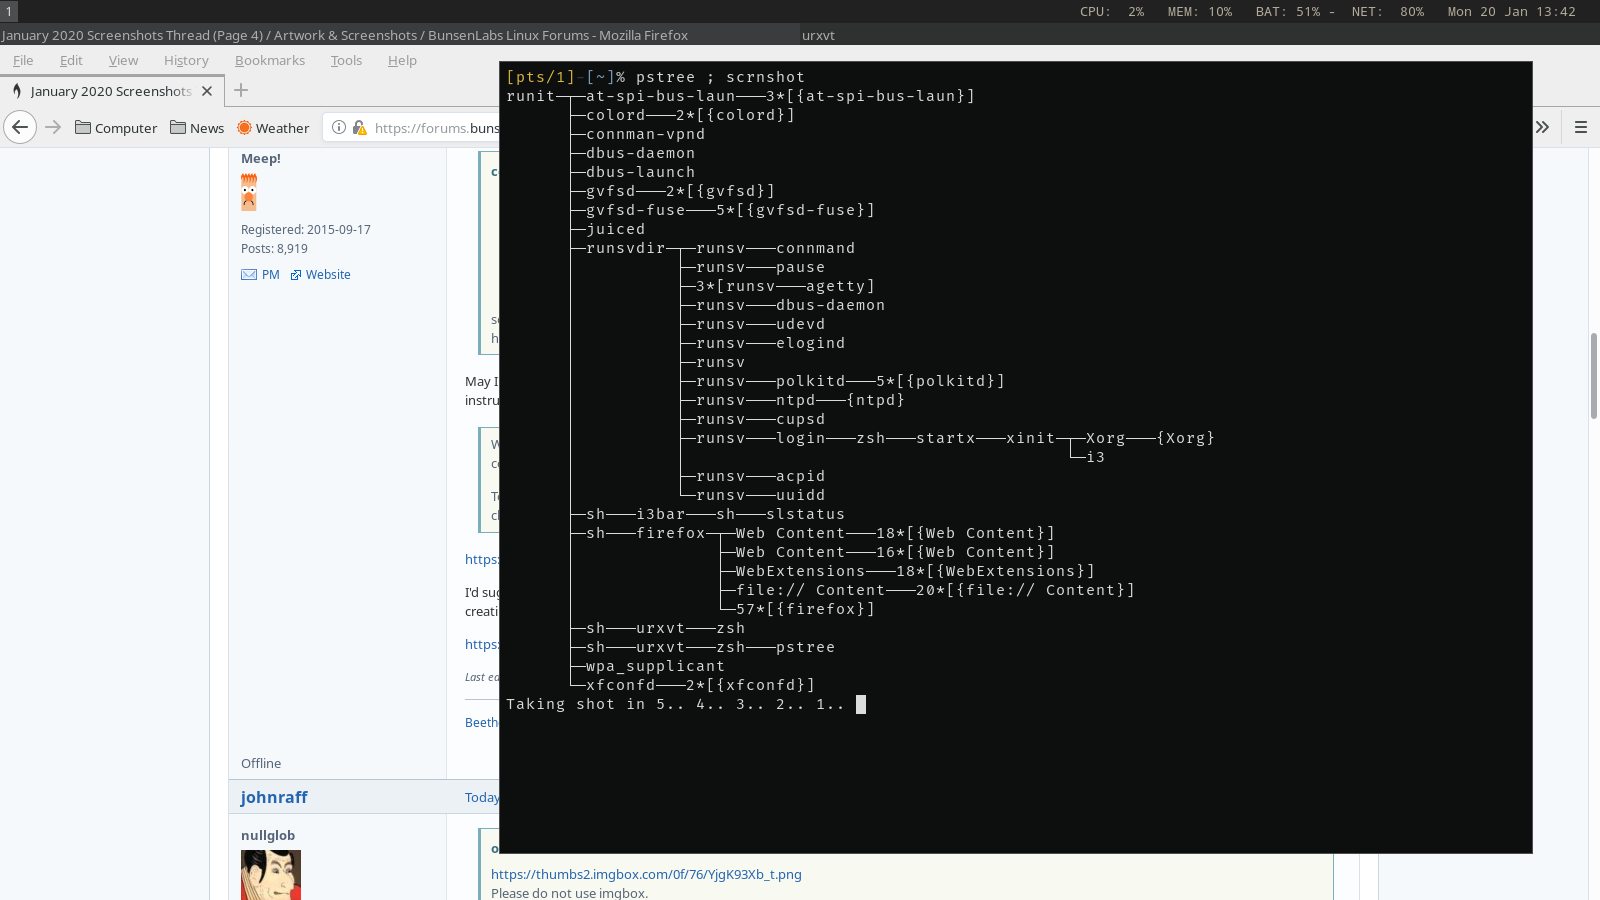The image size is (1600, 900).
Task: Click the 'nullglob' user title text
Action: [268, 835]
